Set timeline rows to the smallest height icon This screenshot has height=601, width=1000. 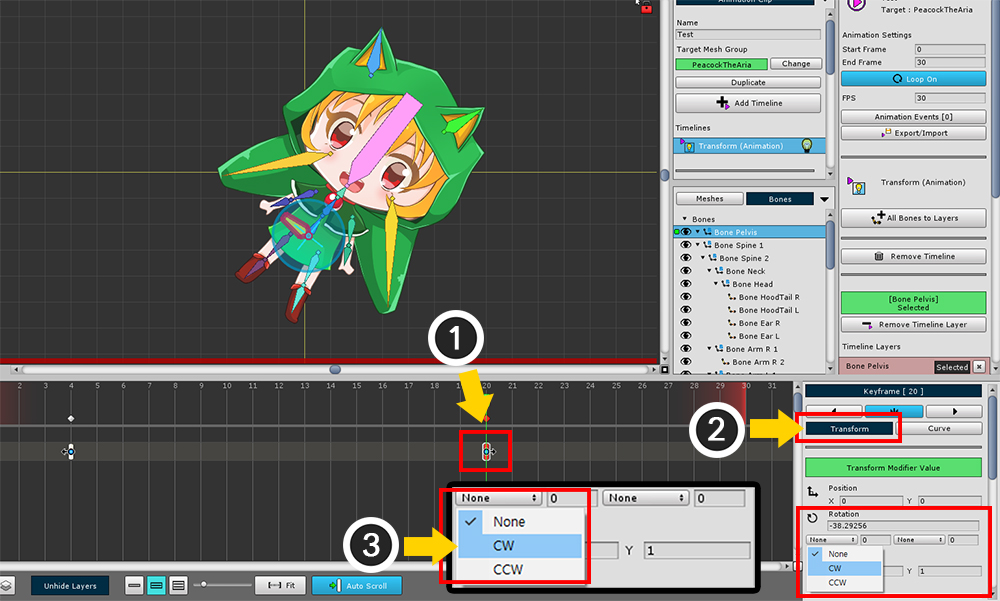click(x=134, y=586)
